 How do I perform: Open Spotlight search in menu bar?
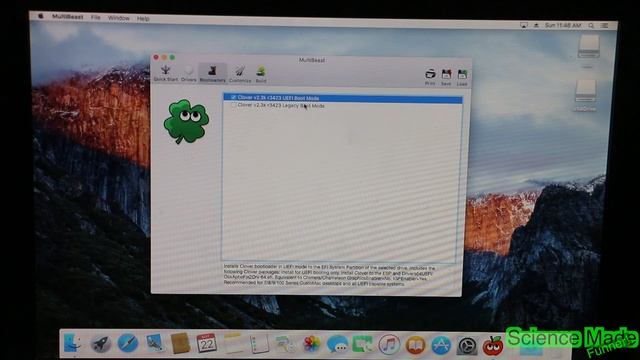point(591,26)
